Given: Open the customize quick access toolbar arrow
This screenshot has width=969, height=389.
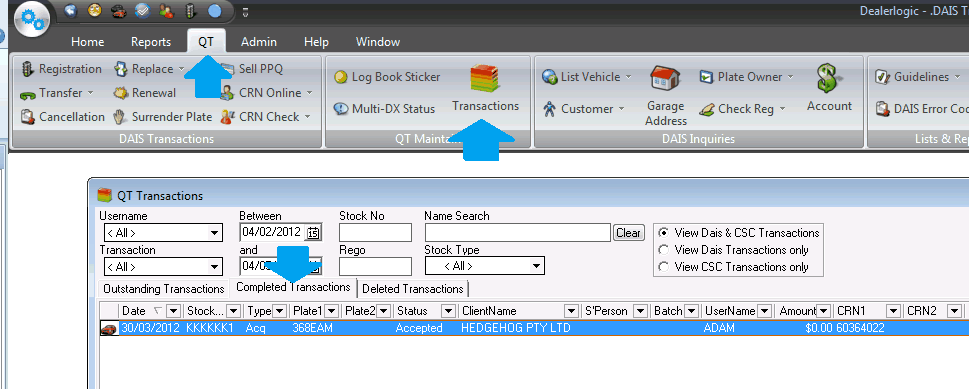Looking at the screenshot, I should pos(245,11).
